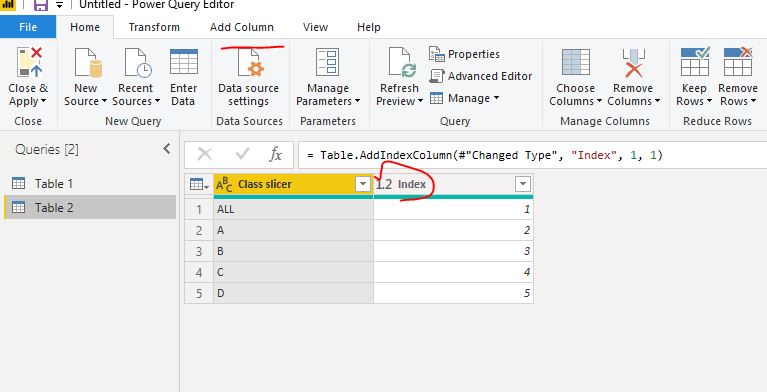This screenshot has width=767, height=392.
Task: Click the Class slicer cell A
Action: point(293,230)
